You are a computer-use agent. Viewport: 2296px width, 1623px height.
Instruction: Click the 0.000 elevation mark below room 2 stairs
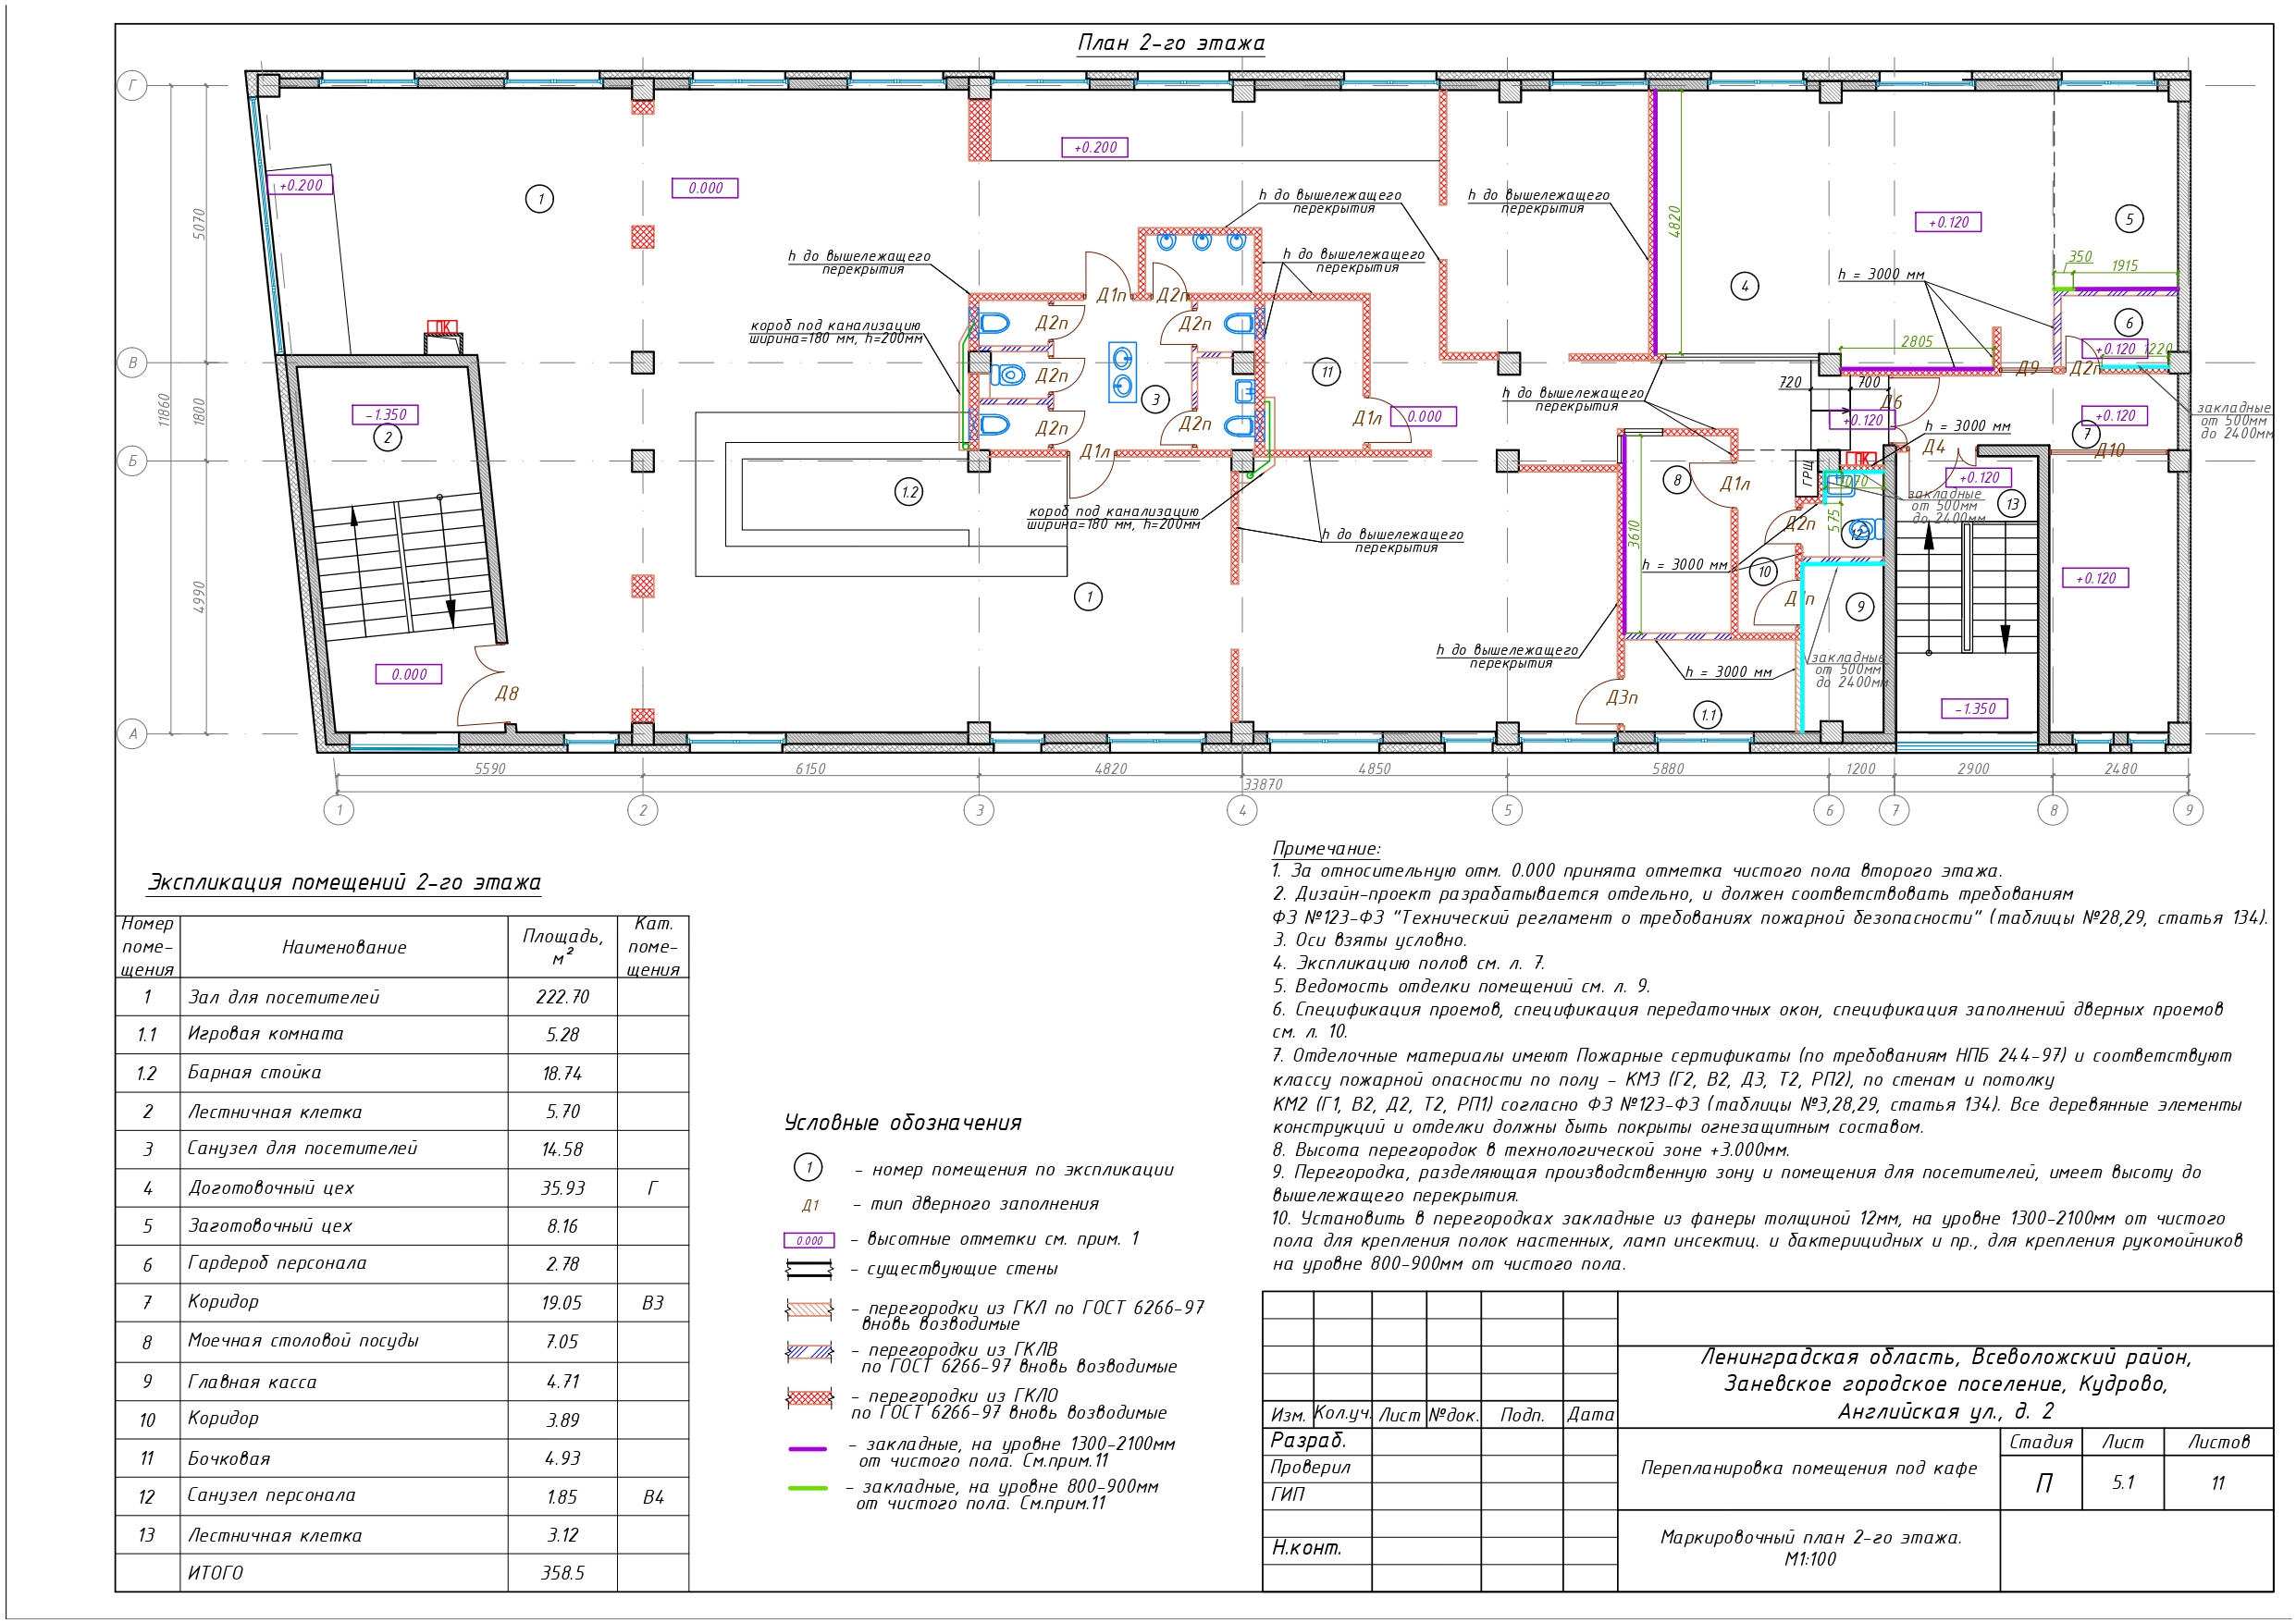coord(409,675)
